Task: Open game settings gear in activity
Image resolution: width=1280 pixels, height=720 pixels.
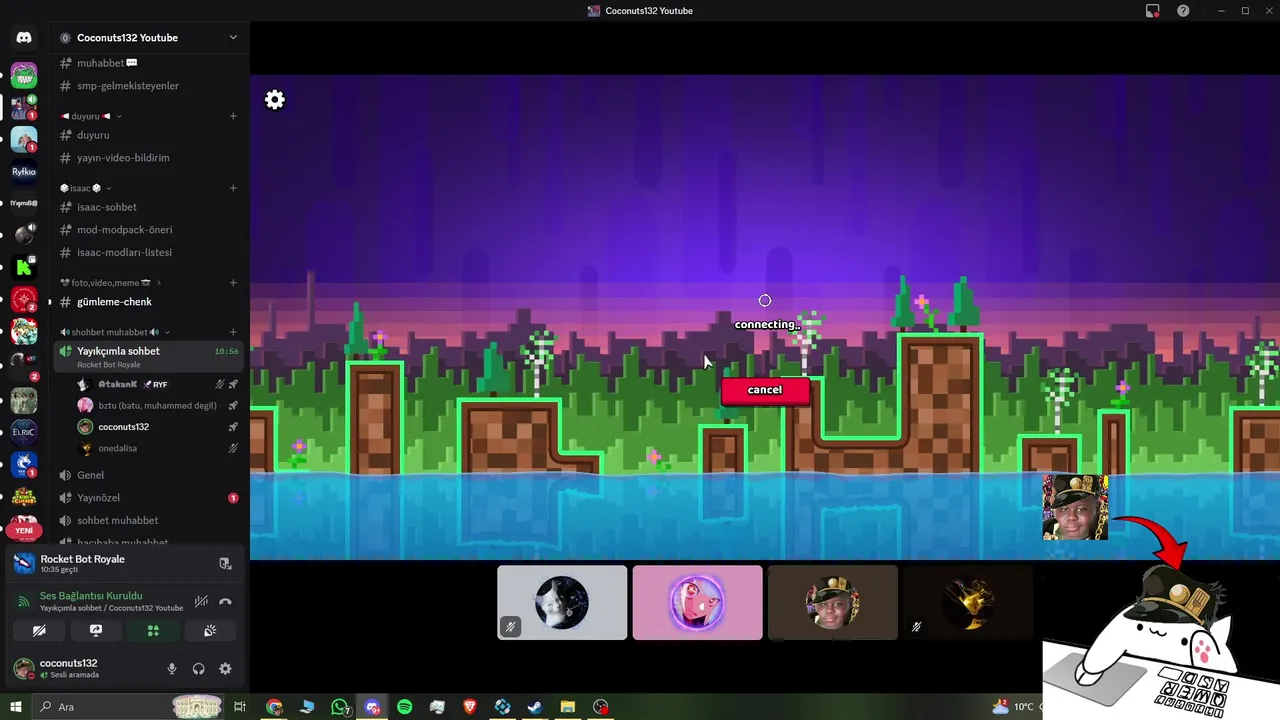Action: 275,100
